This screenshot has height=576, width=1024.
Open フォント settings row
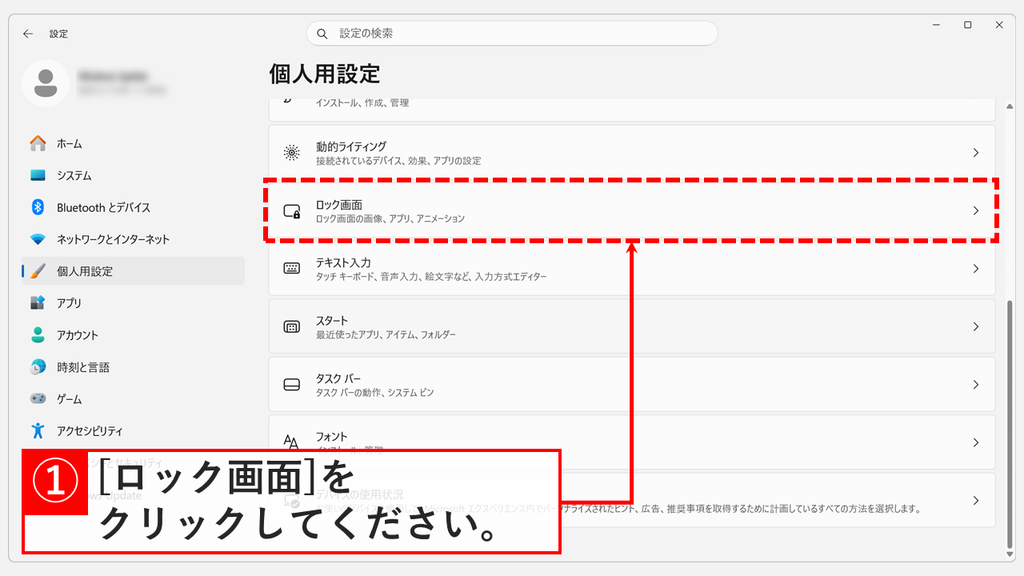coord(632,442)
